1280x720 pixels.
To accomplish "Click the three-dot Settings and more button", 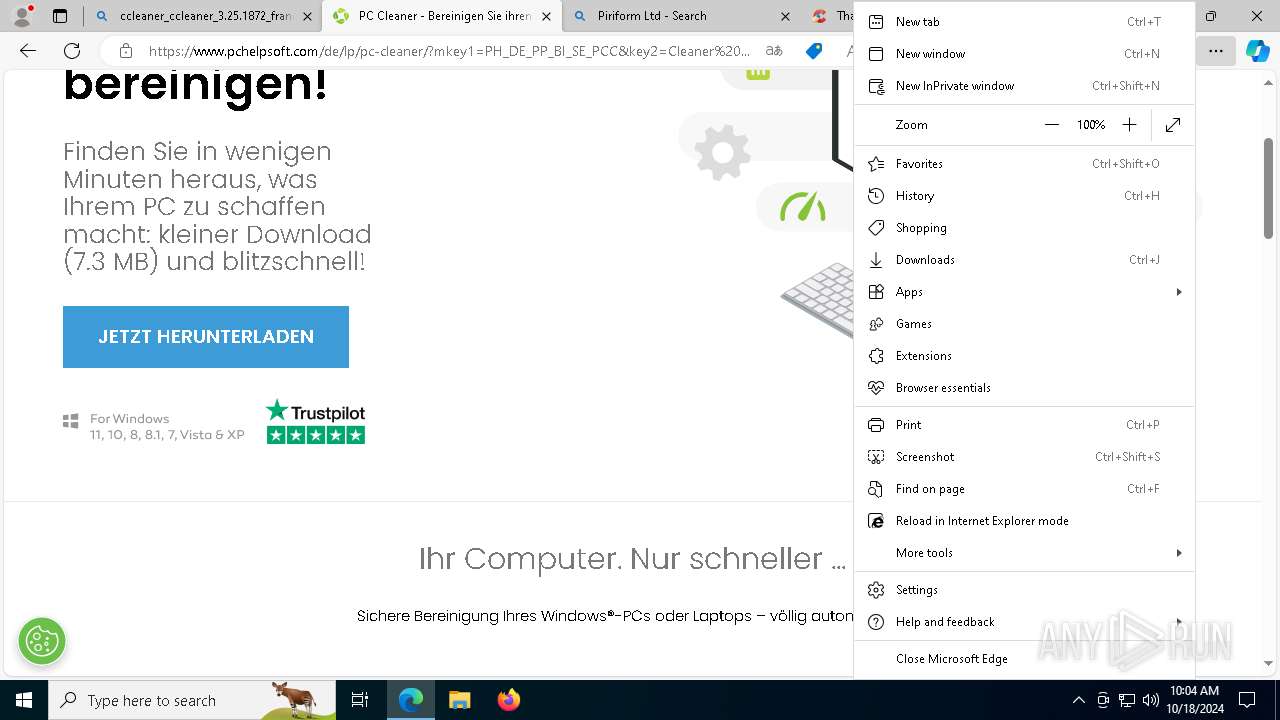I will click(1216, 51).
